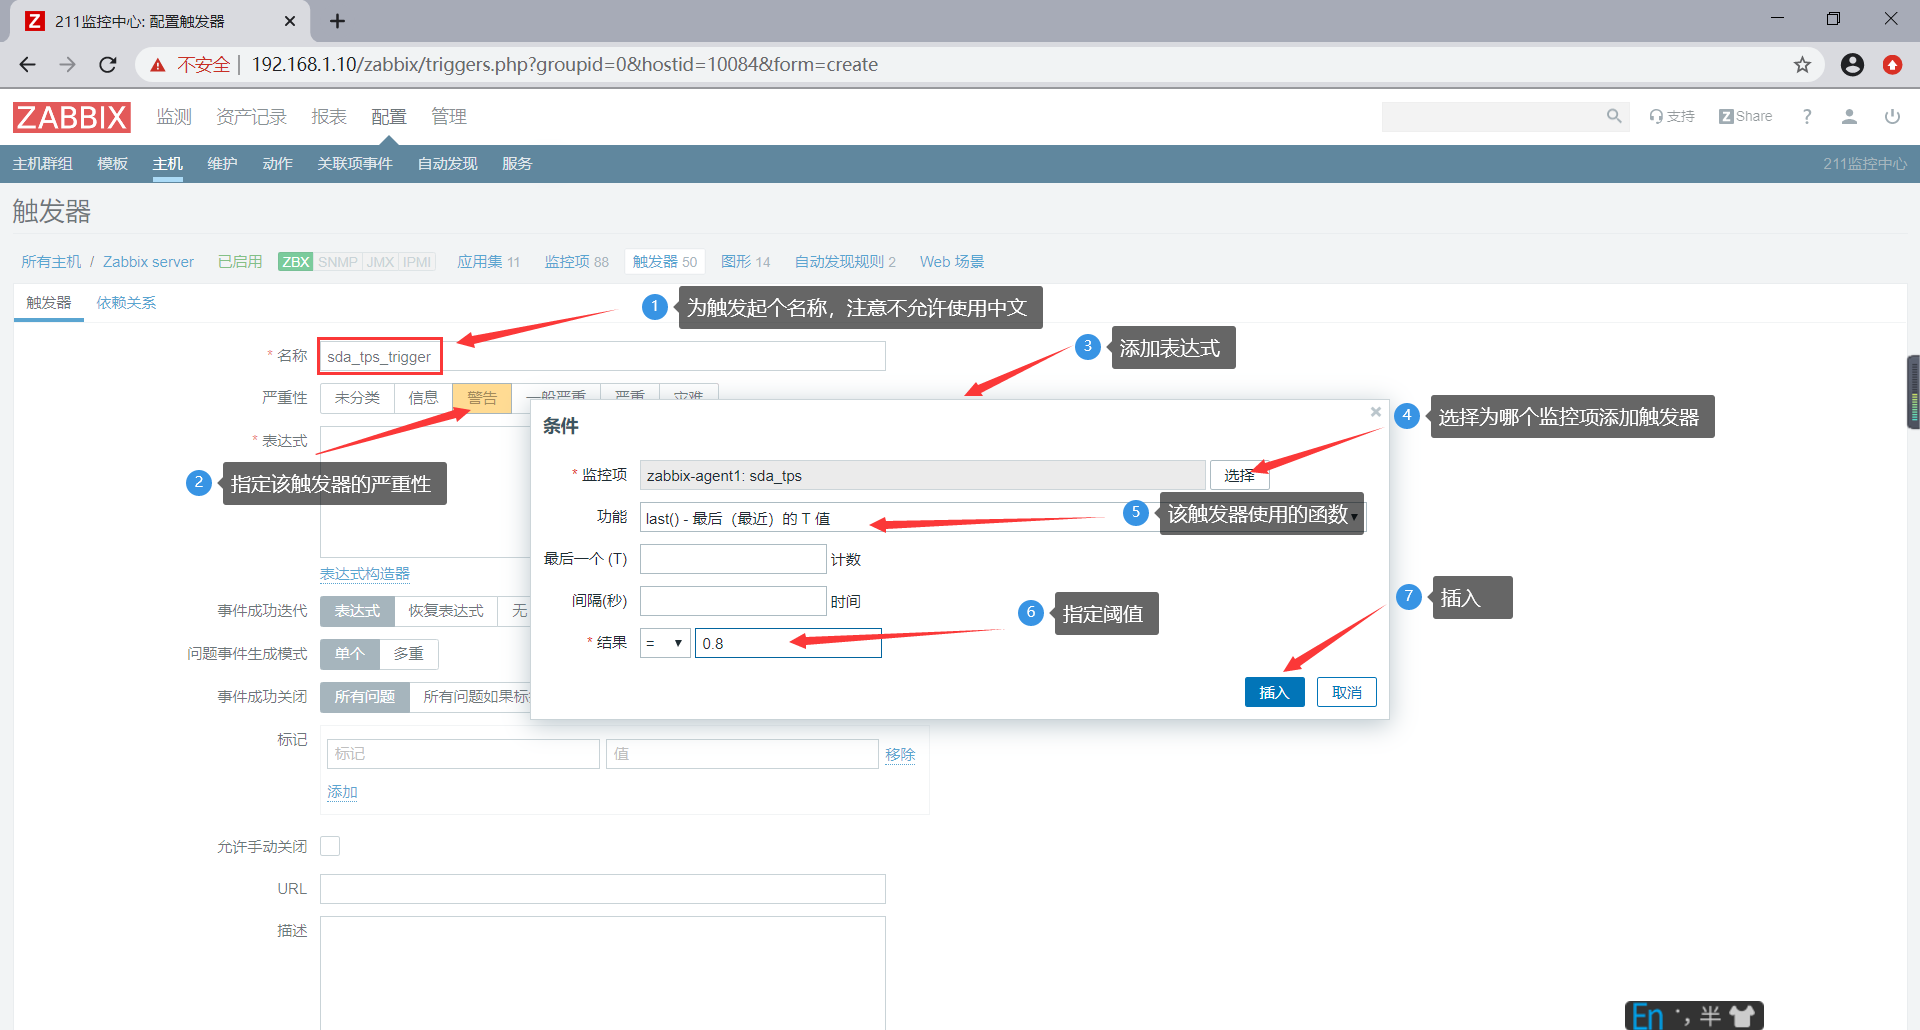Go to 动作 submenu
This screenshot has height=1030, width=1920.
[277, 164]
